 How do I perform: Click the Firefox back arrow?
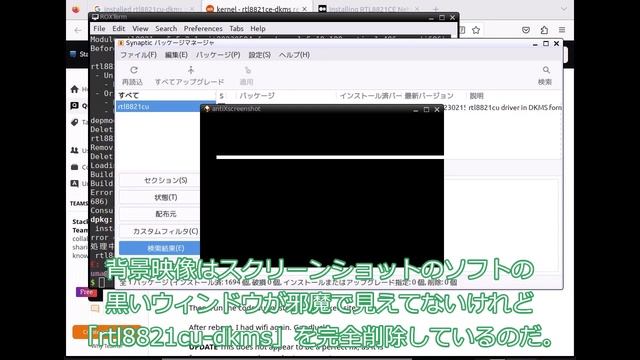(x=78, y=30)
